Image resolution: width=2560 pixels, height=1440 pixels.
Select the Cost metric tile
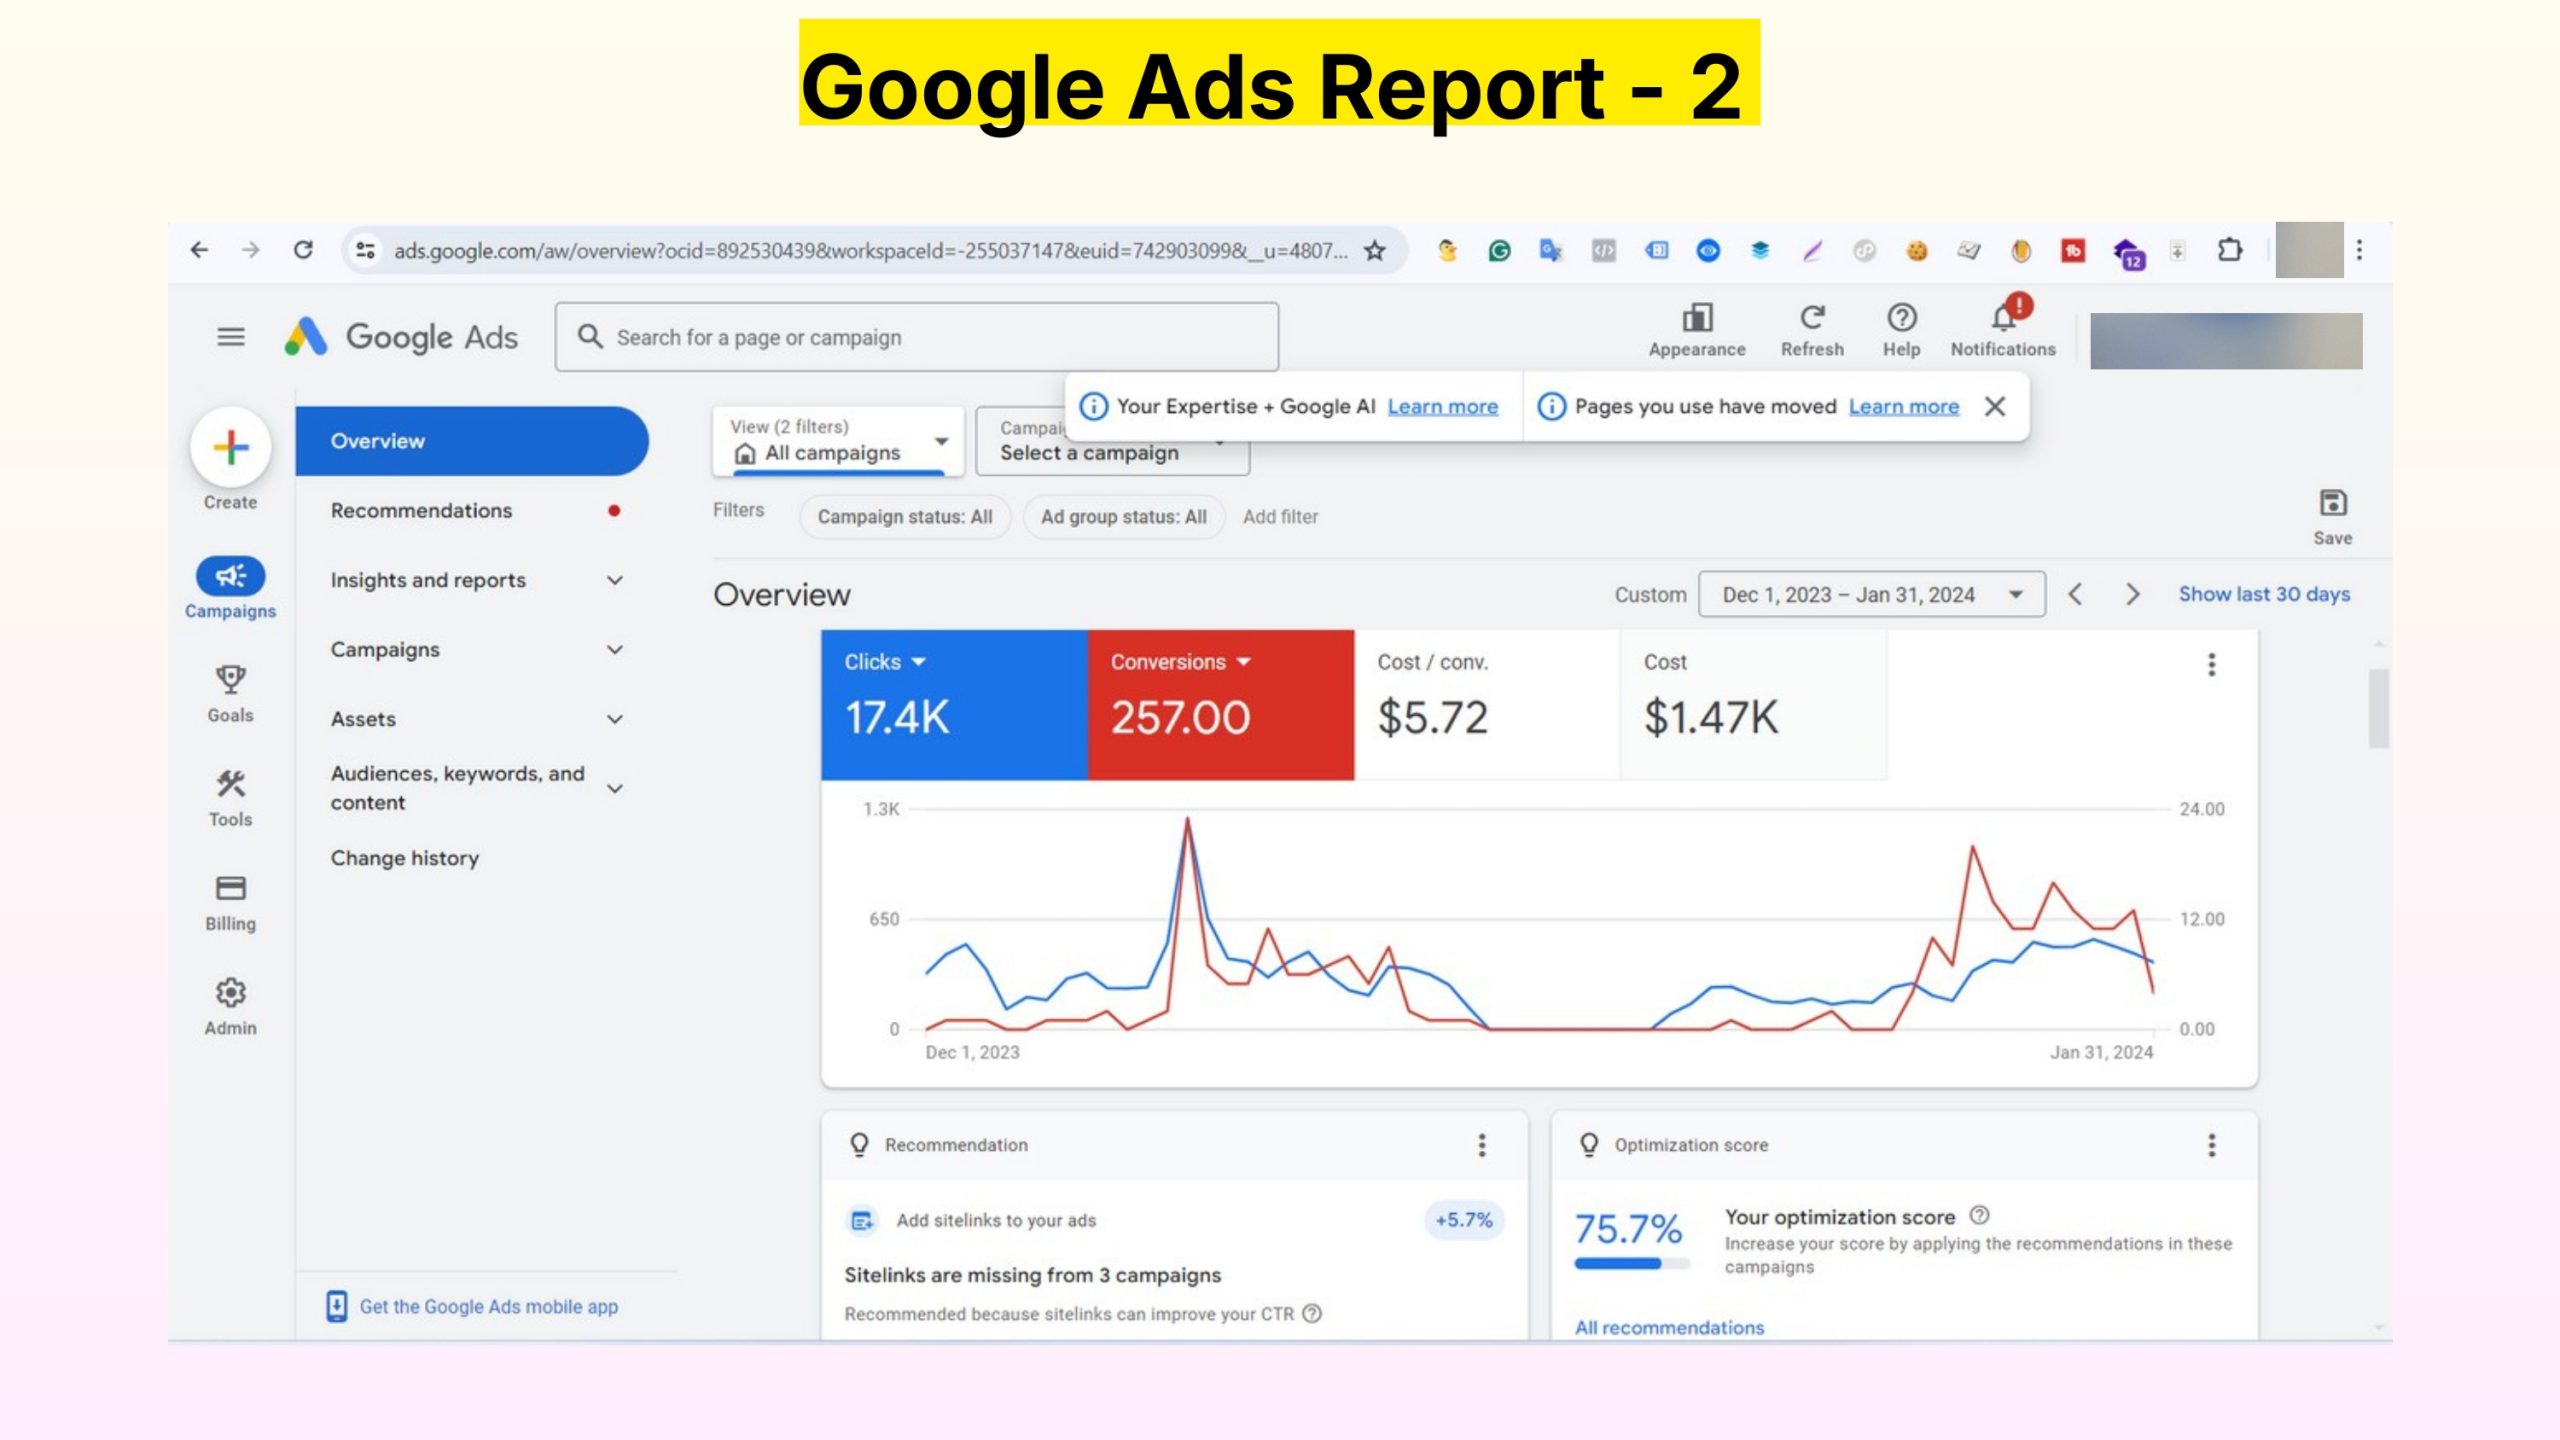point(1754,705)
